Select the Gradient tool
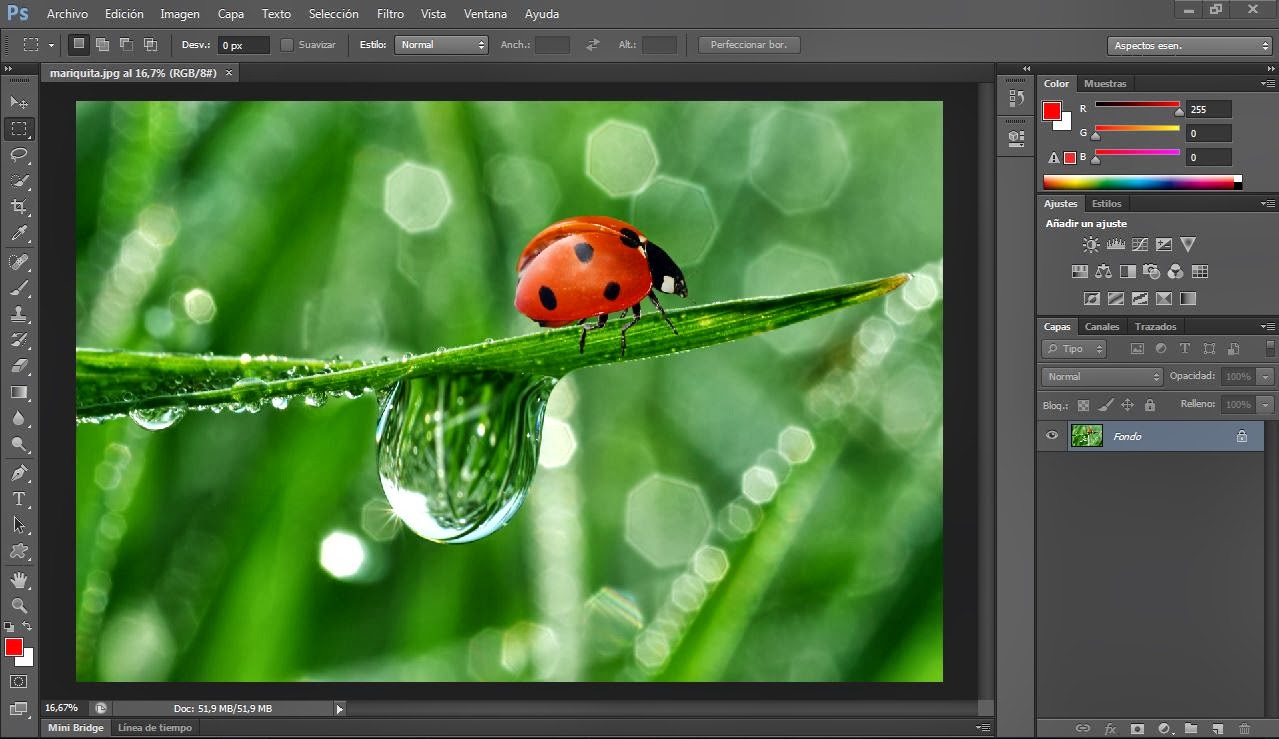 (19, 392)
